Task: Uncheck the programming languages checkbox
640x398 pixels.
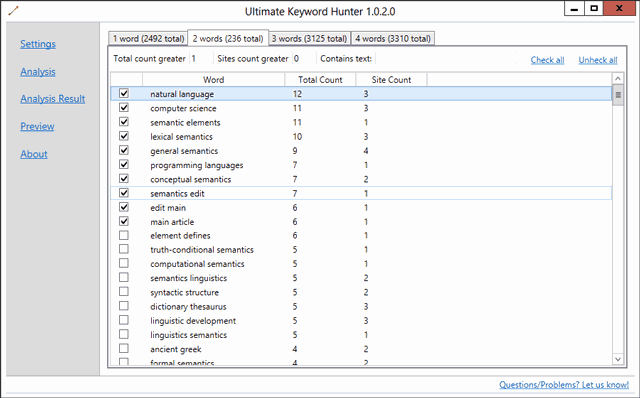Action: point(124,165)
